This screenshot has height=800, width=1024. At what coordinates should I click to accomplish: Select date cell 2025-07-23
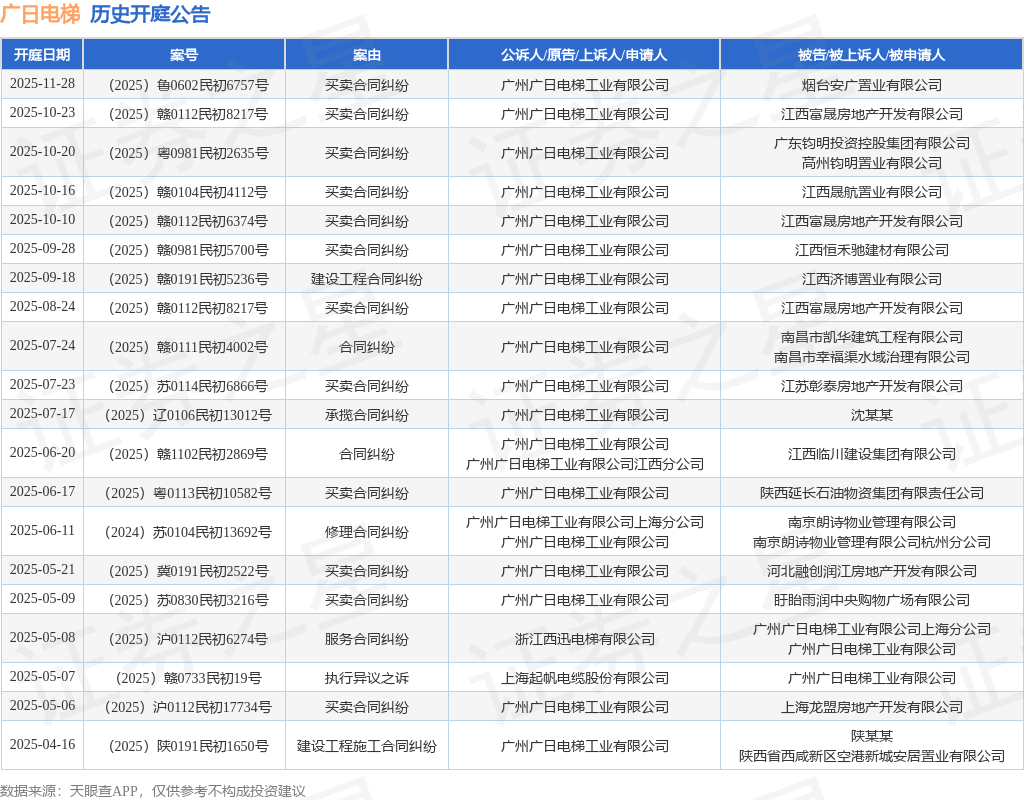pyautogui.click(x=42, y=385)
